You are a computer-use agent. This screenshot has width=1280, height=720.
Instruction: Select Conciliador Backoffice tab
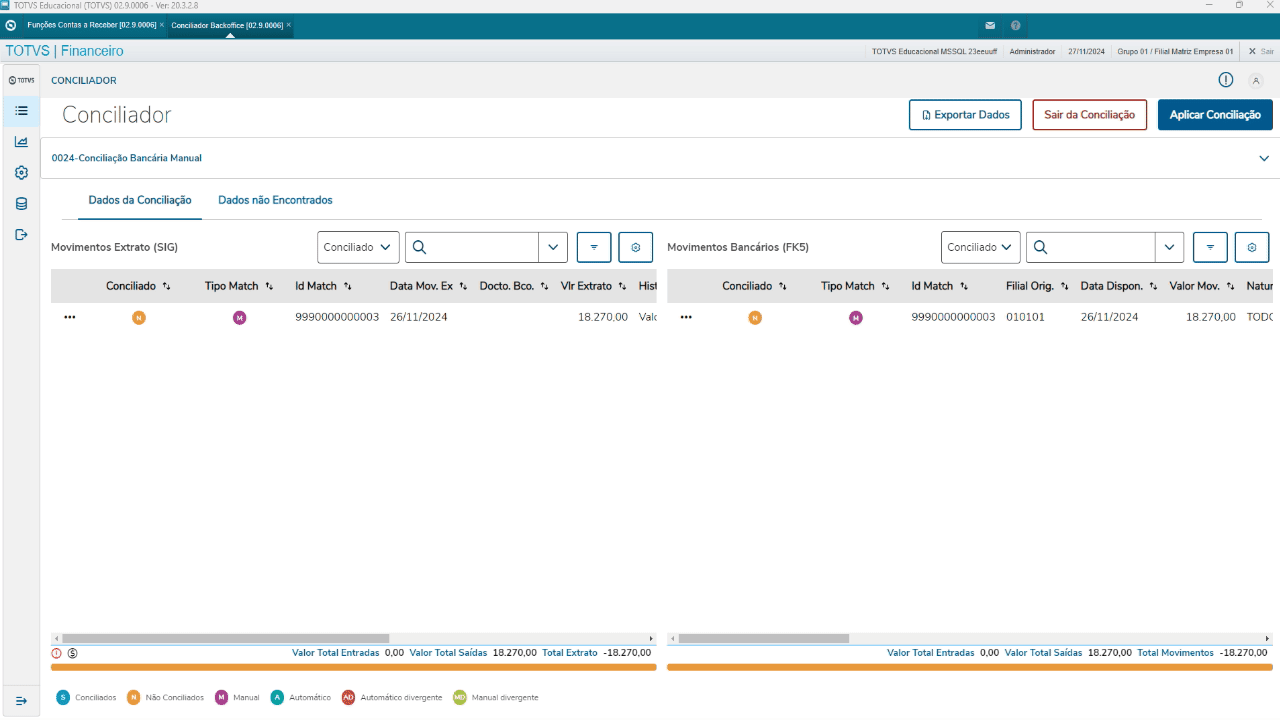coord(227,25)
